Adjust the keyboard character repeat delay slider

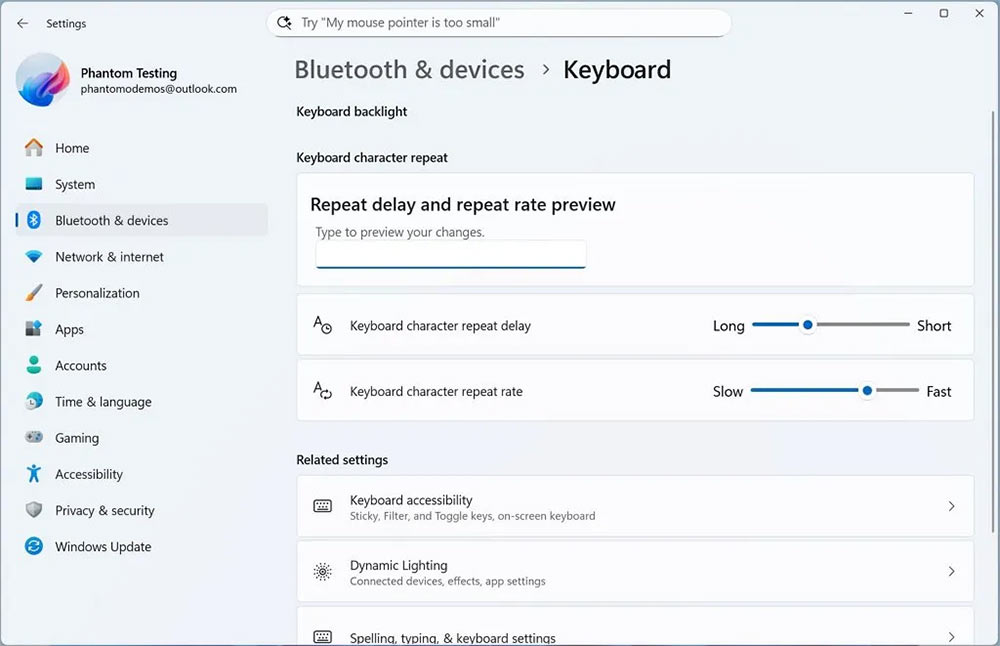click(x=807, y=324)
